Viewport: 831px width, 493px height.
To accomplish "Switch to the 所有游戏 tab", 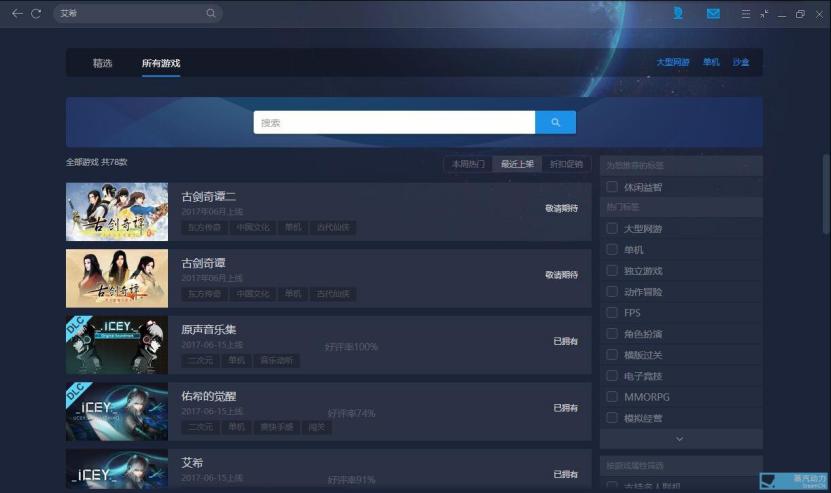I will tap(161, 63).
